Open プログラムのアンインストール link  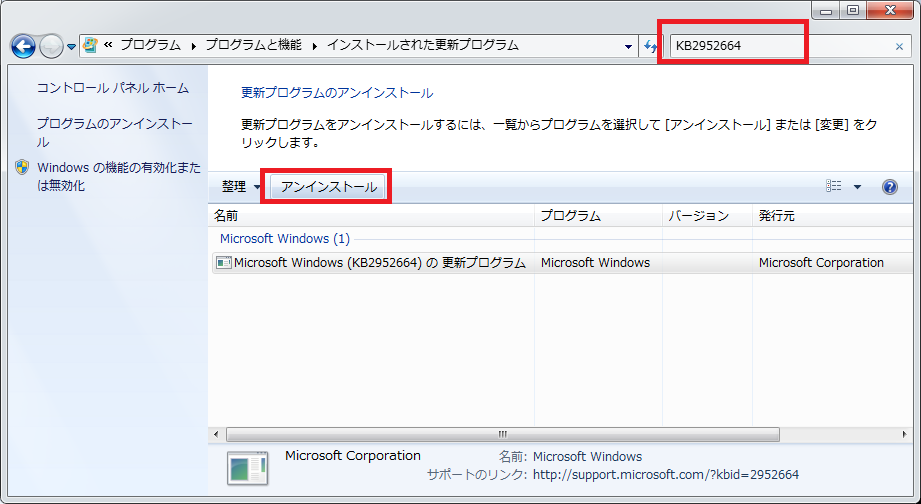[114, 124]
